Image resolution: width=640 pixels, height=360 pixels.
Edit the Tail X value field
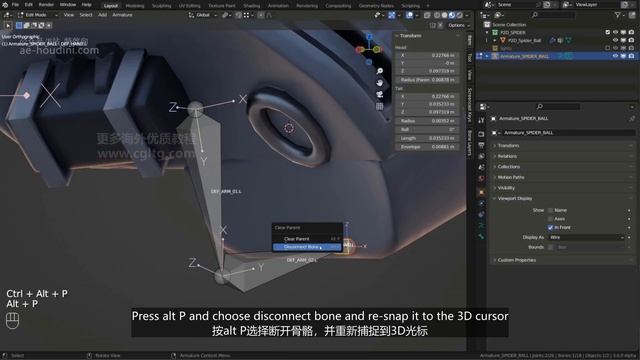pyautogui.click(x=426, y=96)
